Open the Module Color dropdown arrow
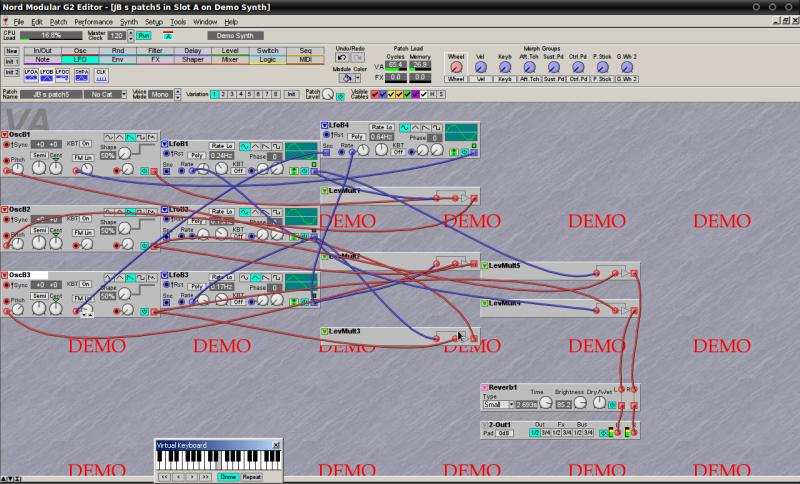 pyautogui.click(x=358, y=78)
